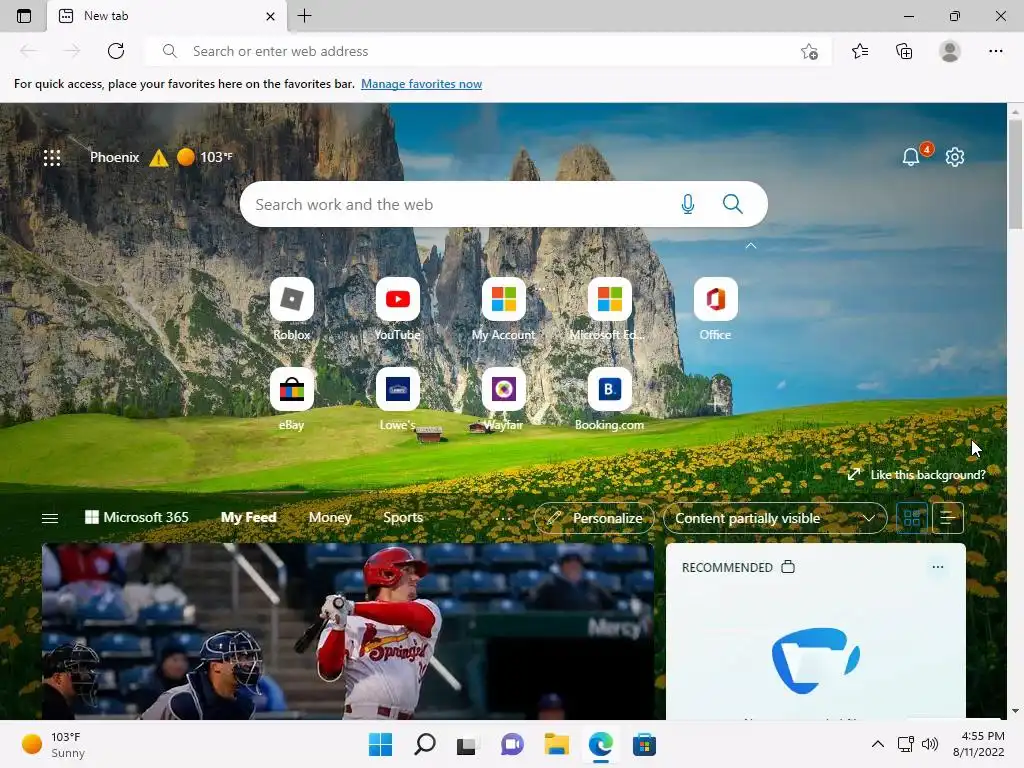
Task: Show hidden system tray icons chevron
Action: [x=878, y=744]
